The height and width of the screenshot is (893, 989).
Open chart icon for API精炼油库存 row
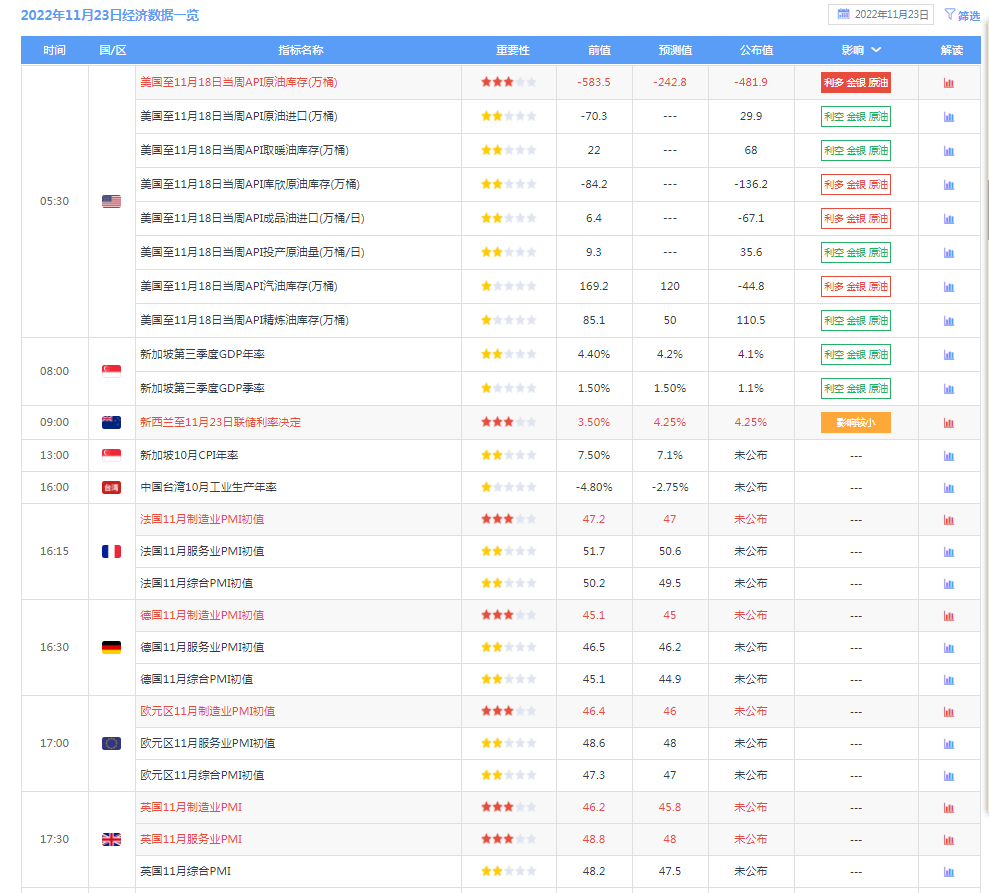[949, 321]
